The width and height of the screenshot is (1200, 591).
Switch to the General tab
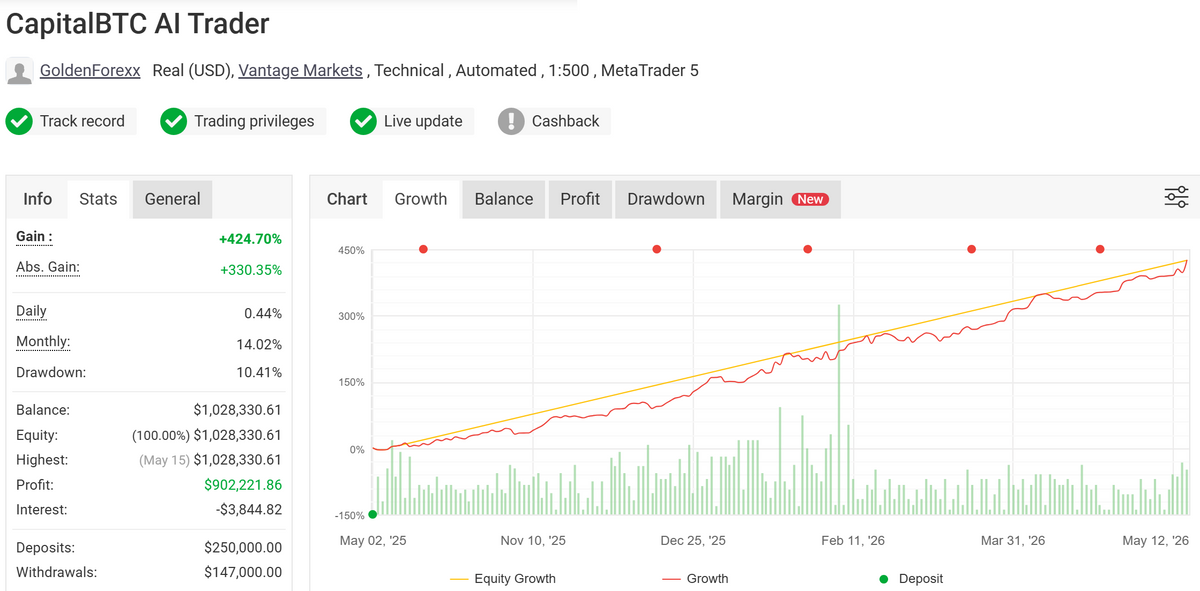click(x=172, y=199)
